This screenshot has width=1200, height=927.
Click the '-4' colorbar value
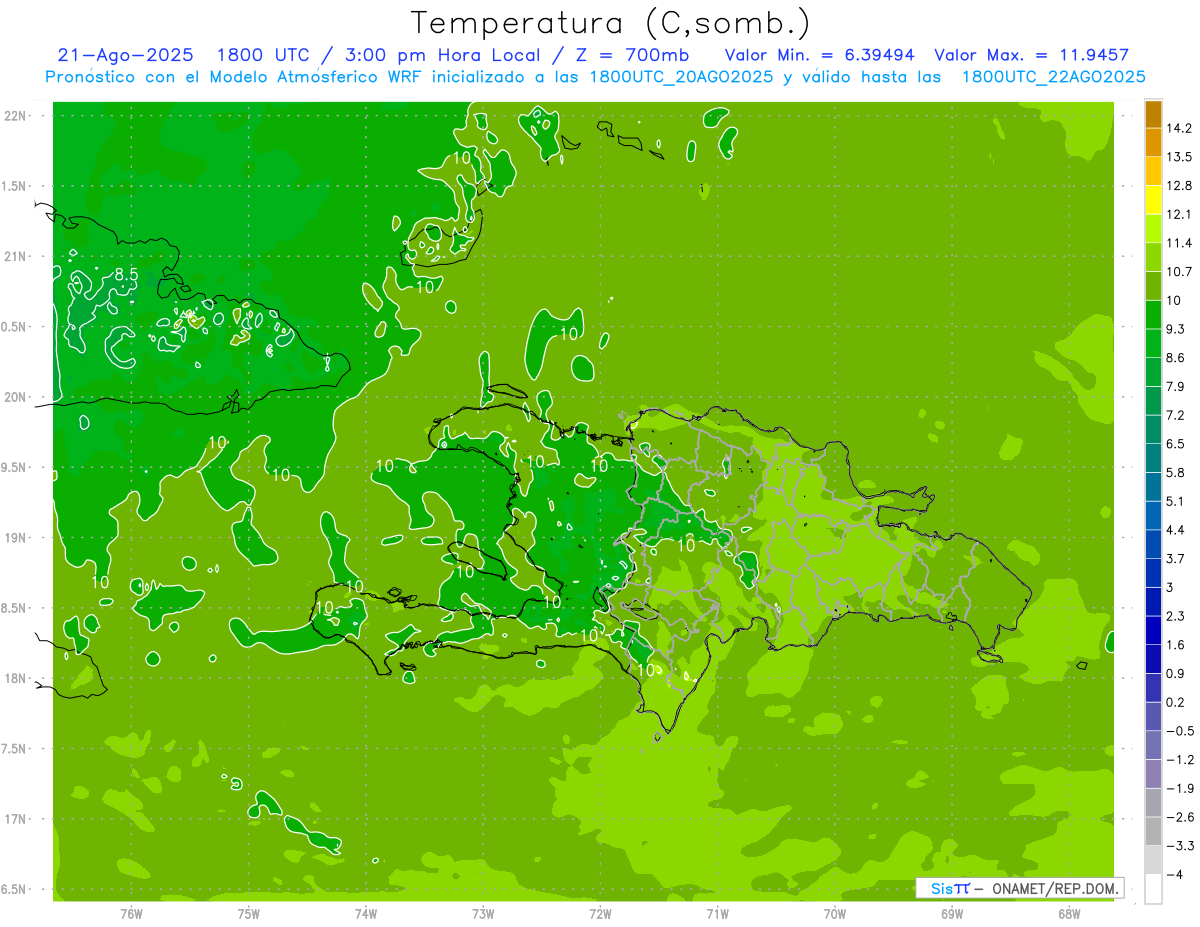coord(1175,874)
